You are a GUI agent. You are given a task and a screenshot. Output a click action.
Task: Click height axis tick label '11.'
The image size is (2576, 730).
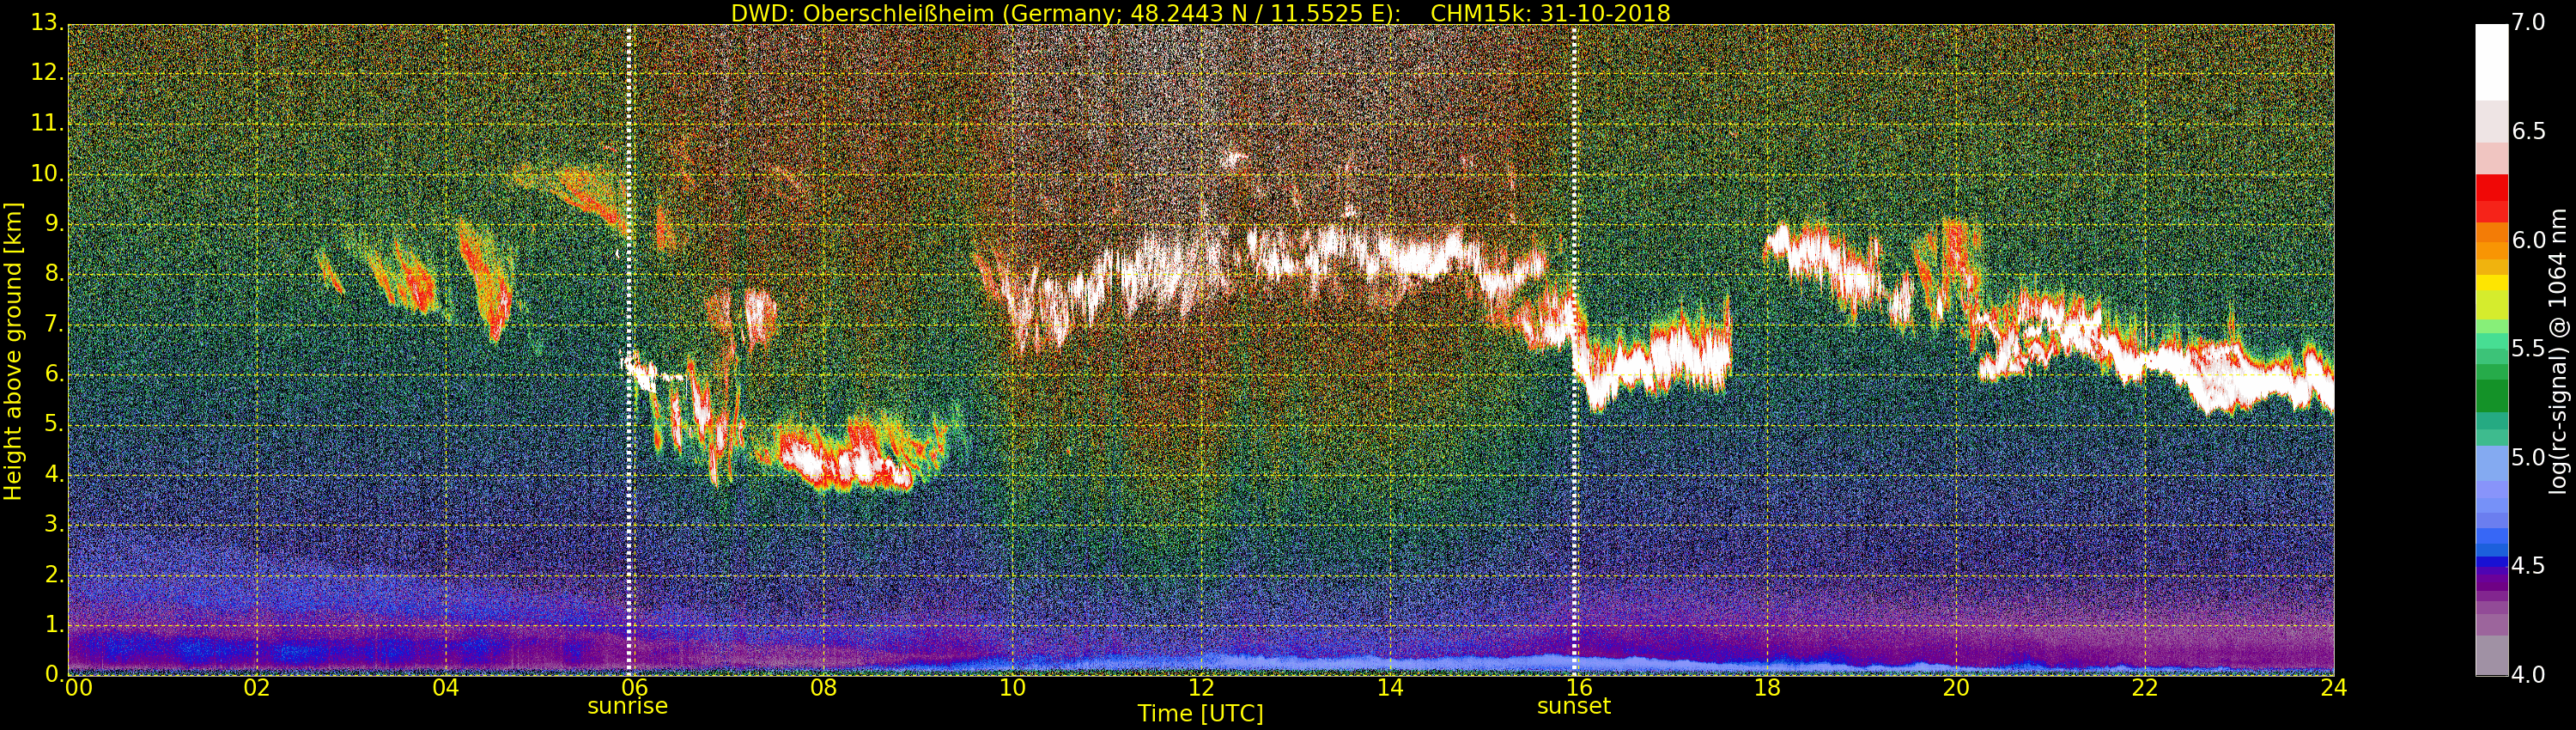tap(48, 124)
